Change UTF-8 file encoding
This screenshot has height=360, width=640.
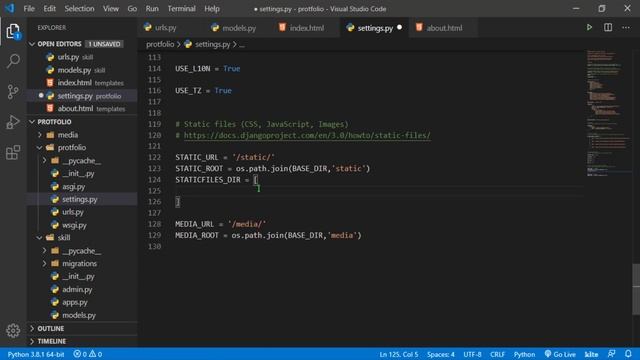pos(472,354)
